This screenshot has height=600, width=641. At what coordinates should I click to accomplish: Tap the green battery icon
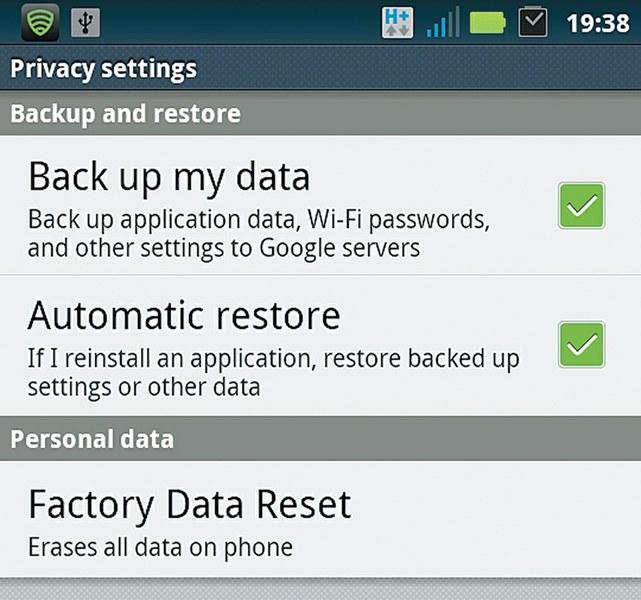click(x=488, y=22)
